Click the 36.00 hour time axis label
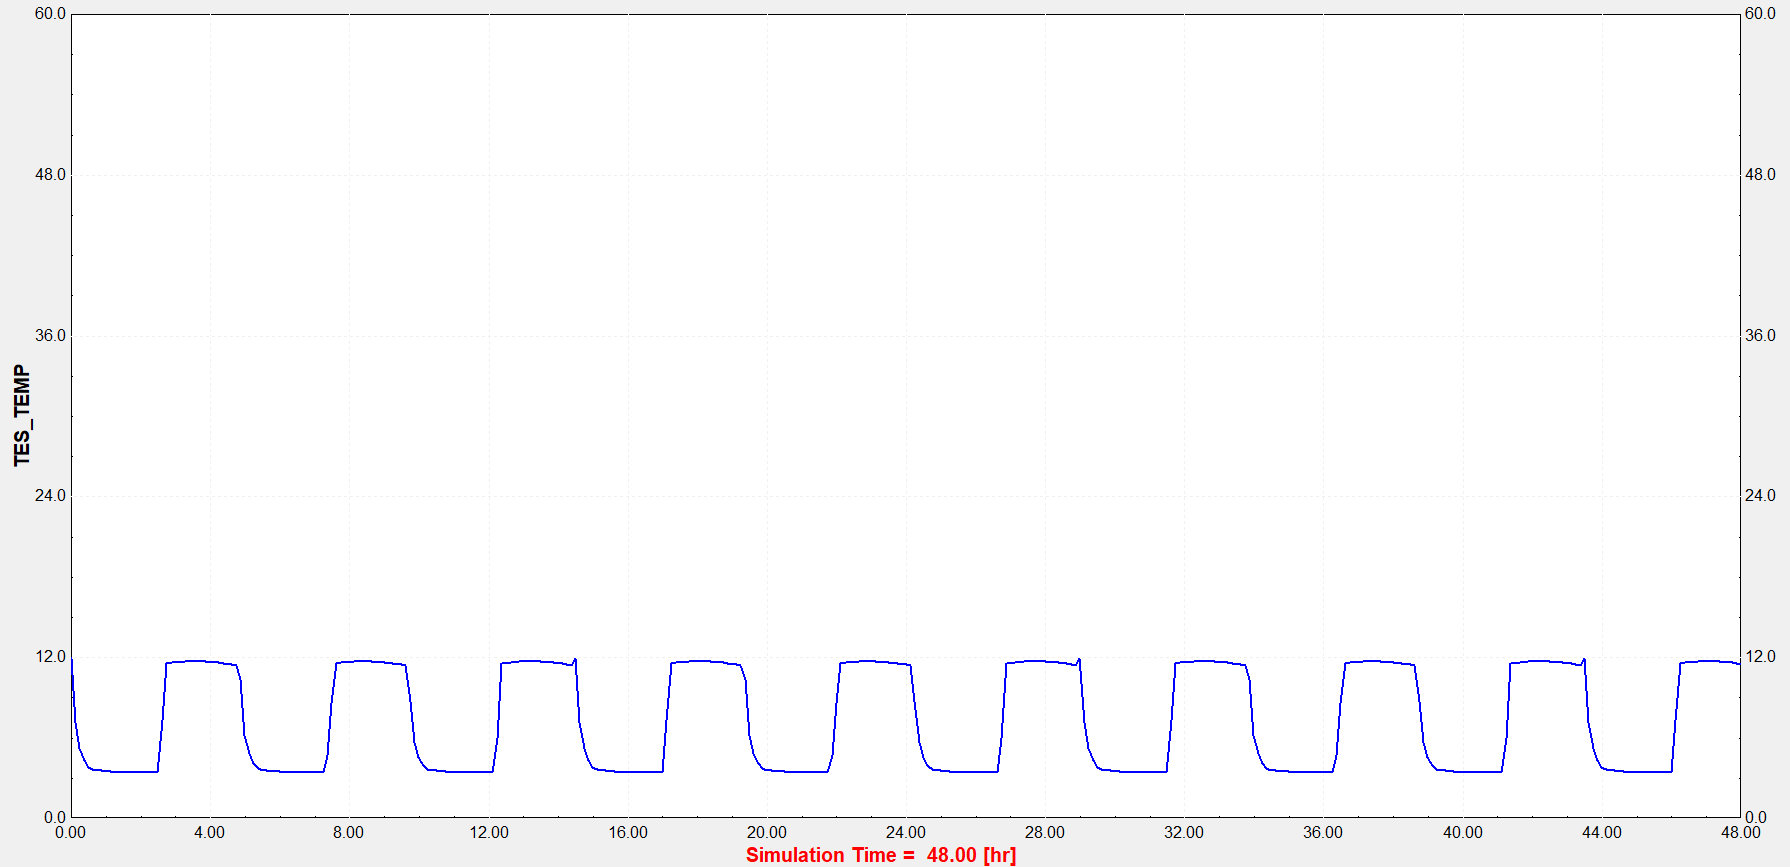The width and height of the screenshot is (1790, 867). (1322, 833)
